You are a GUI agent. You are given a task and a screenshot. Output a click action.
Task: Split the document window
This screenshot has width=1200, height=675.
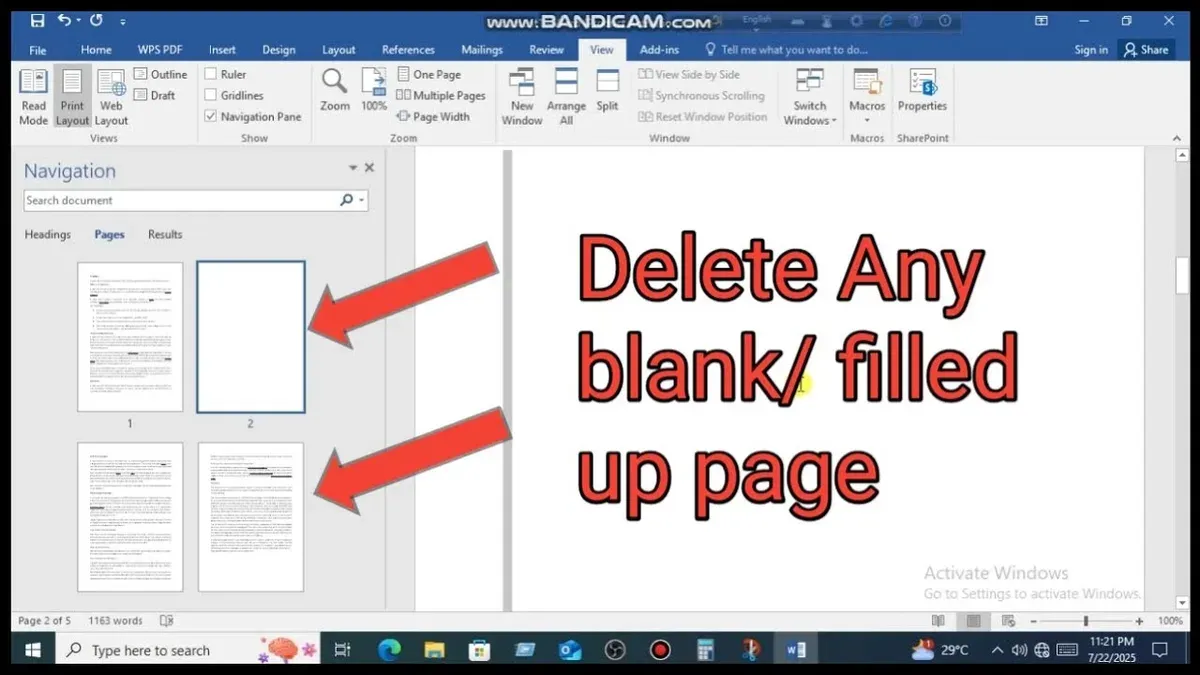607,90
